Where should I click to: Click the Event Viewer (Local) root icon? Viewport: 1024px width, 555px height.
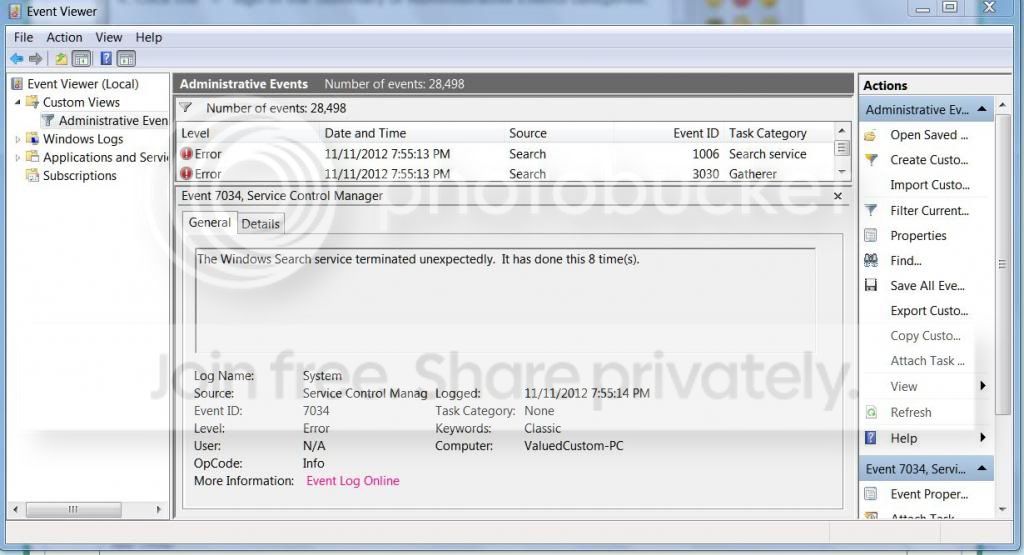tap(18, 84)
